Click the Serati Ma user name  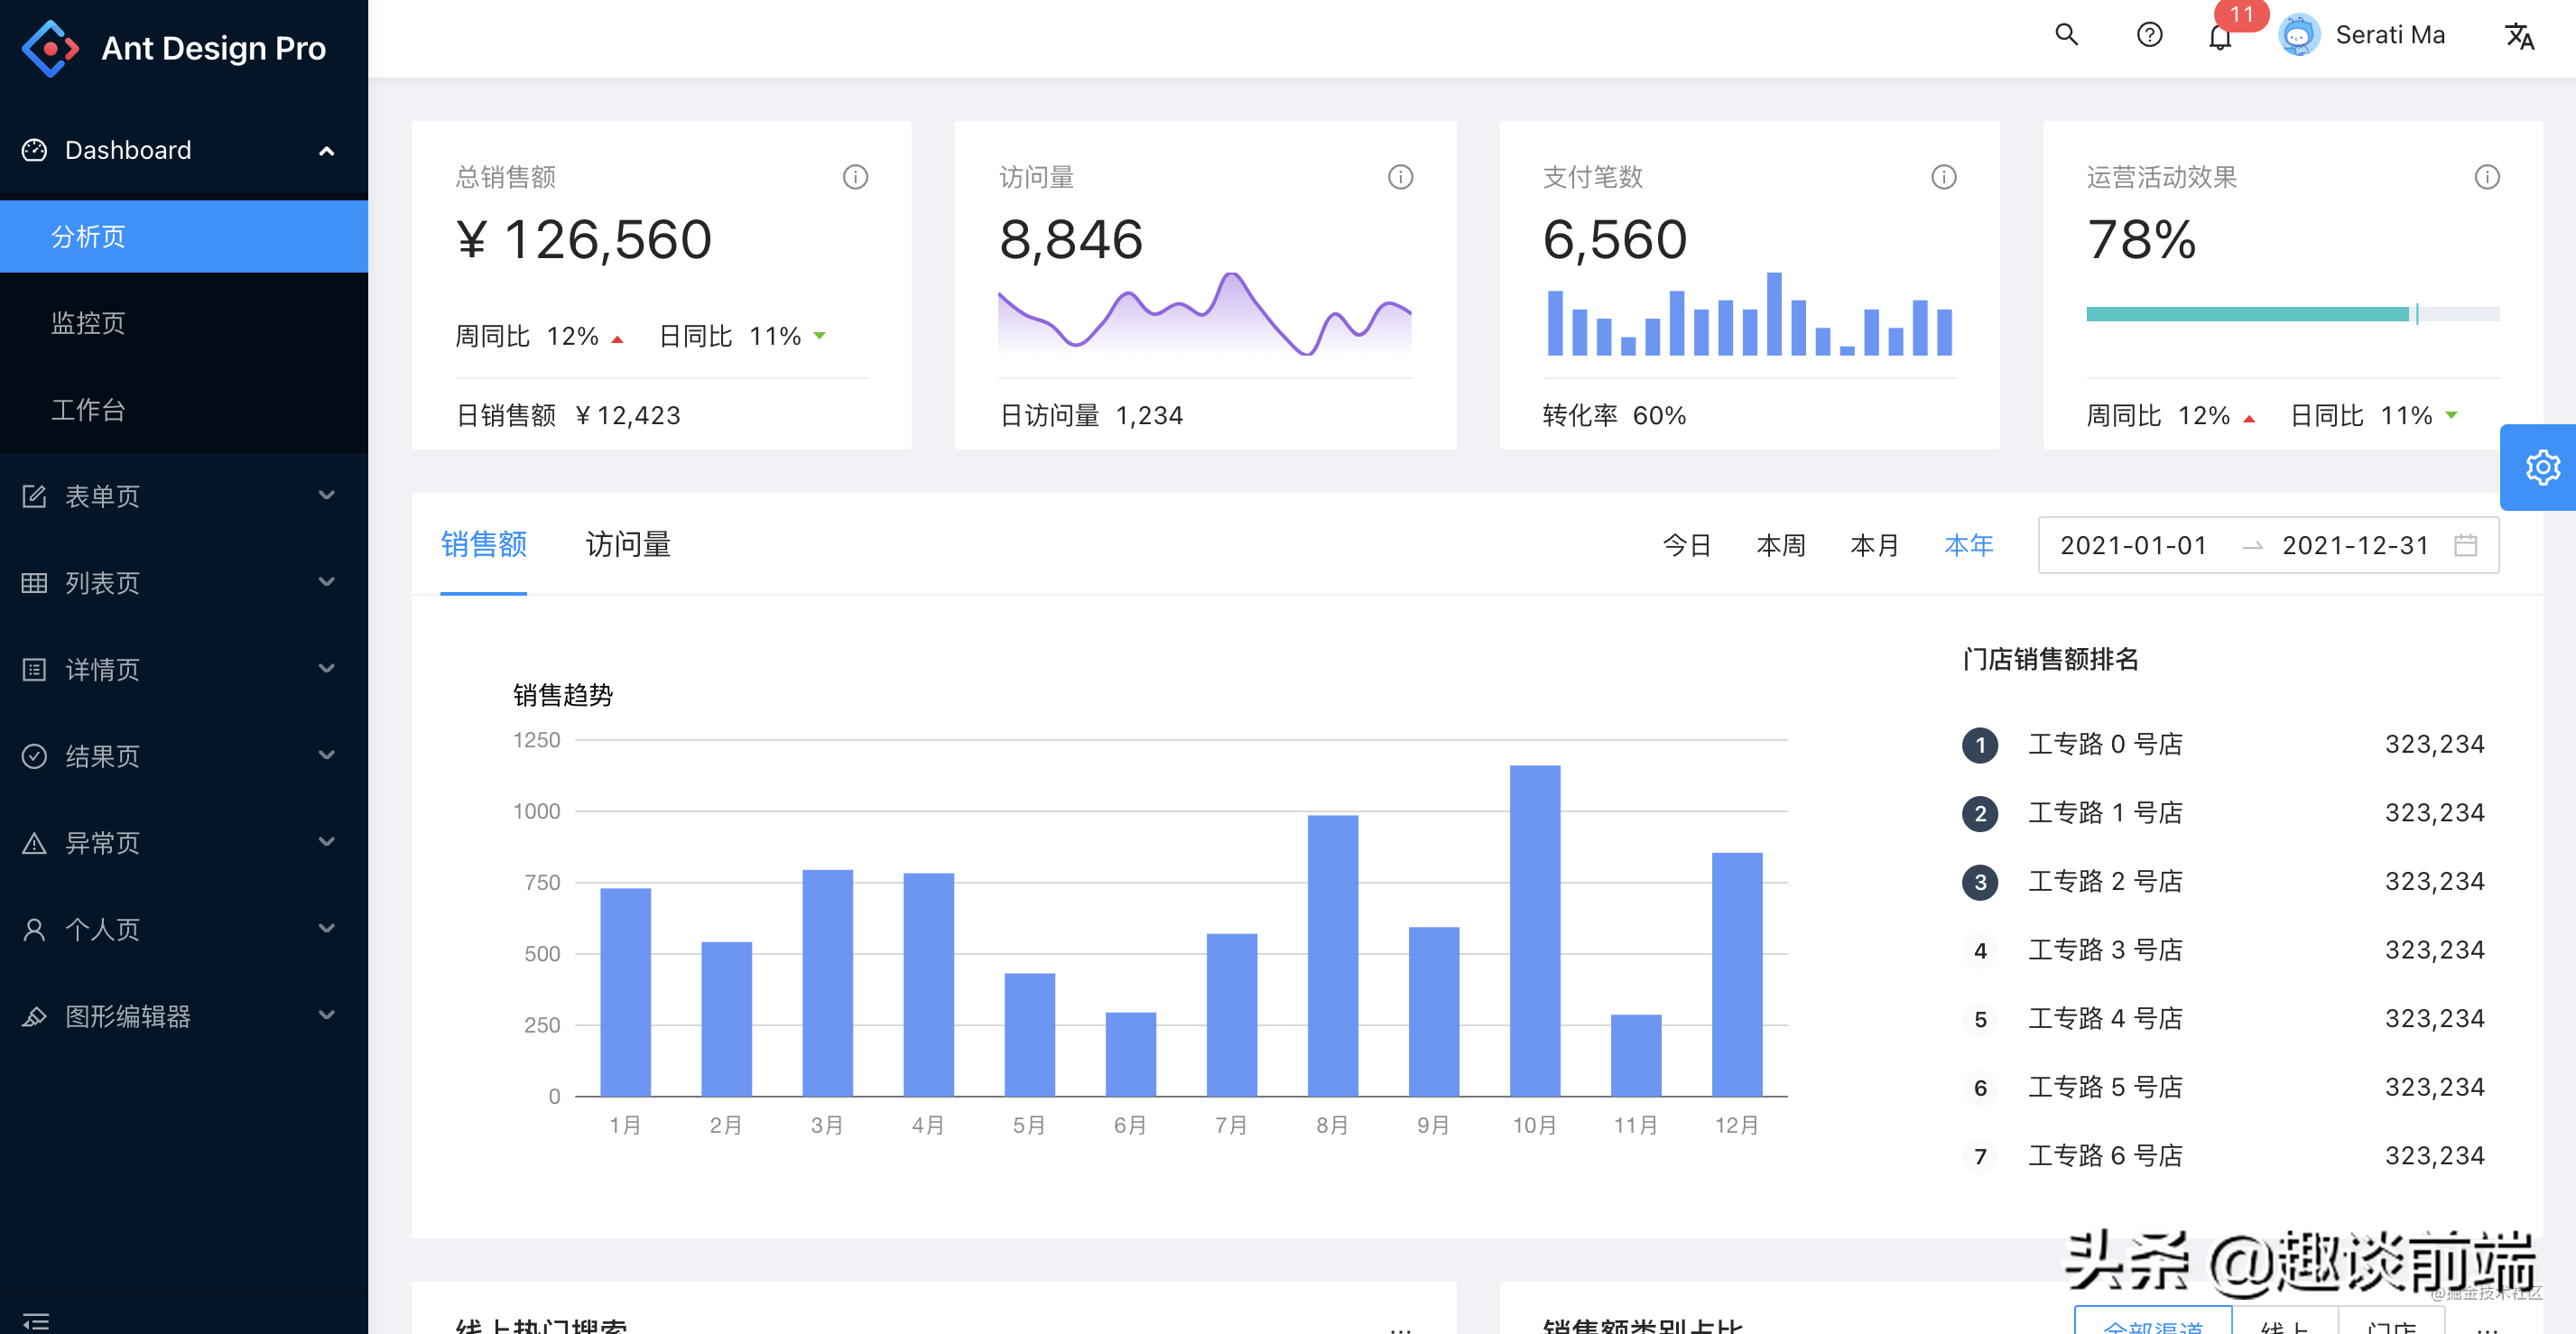[x=2389, y=36]
